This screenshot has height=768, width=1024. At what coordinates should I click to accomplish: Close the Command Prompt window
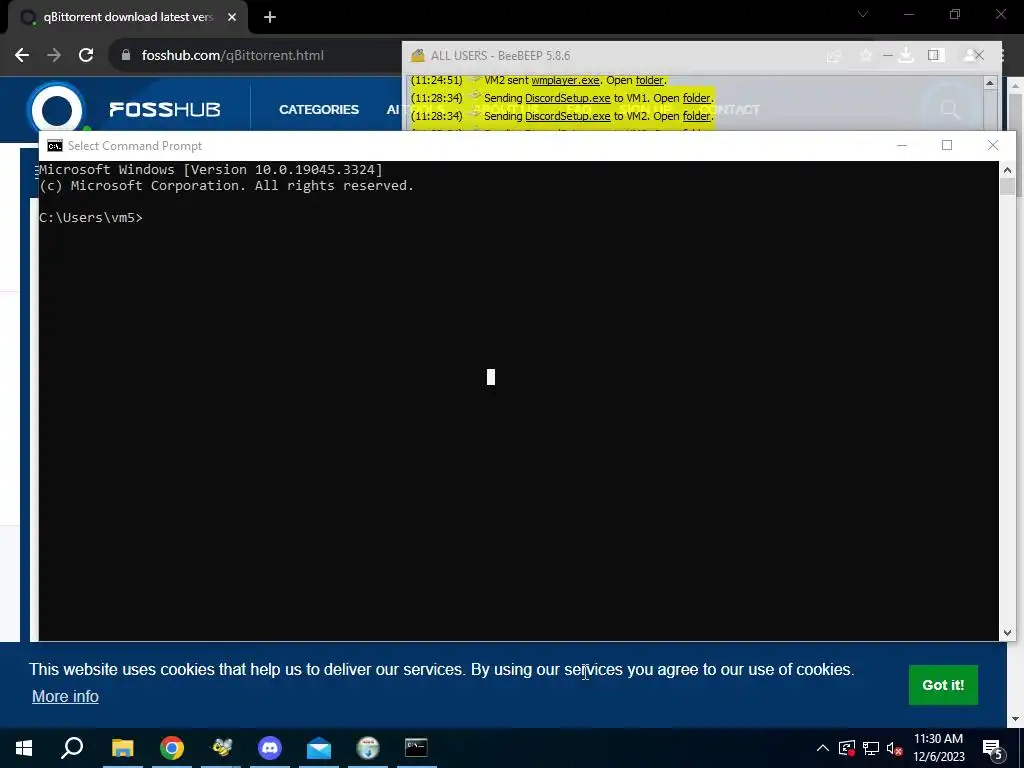(x=993, y=145)
